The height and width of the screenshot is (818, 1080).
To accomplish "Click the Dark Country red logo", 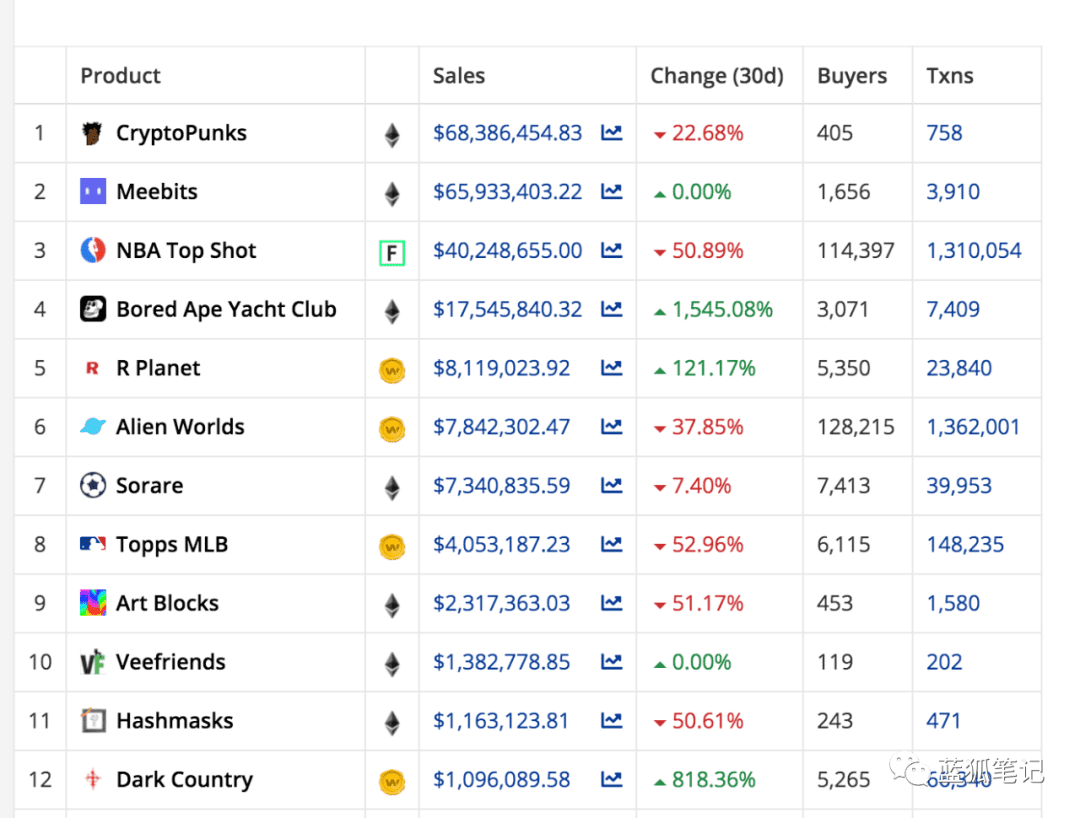I will pos(93,779).
